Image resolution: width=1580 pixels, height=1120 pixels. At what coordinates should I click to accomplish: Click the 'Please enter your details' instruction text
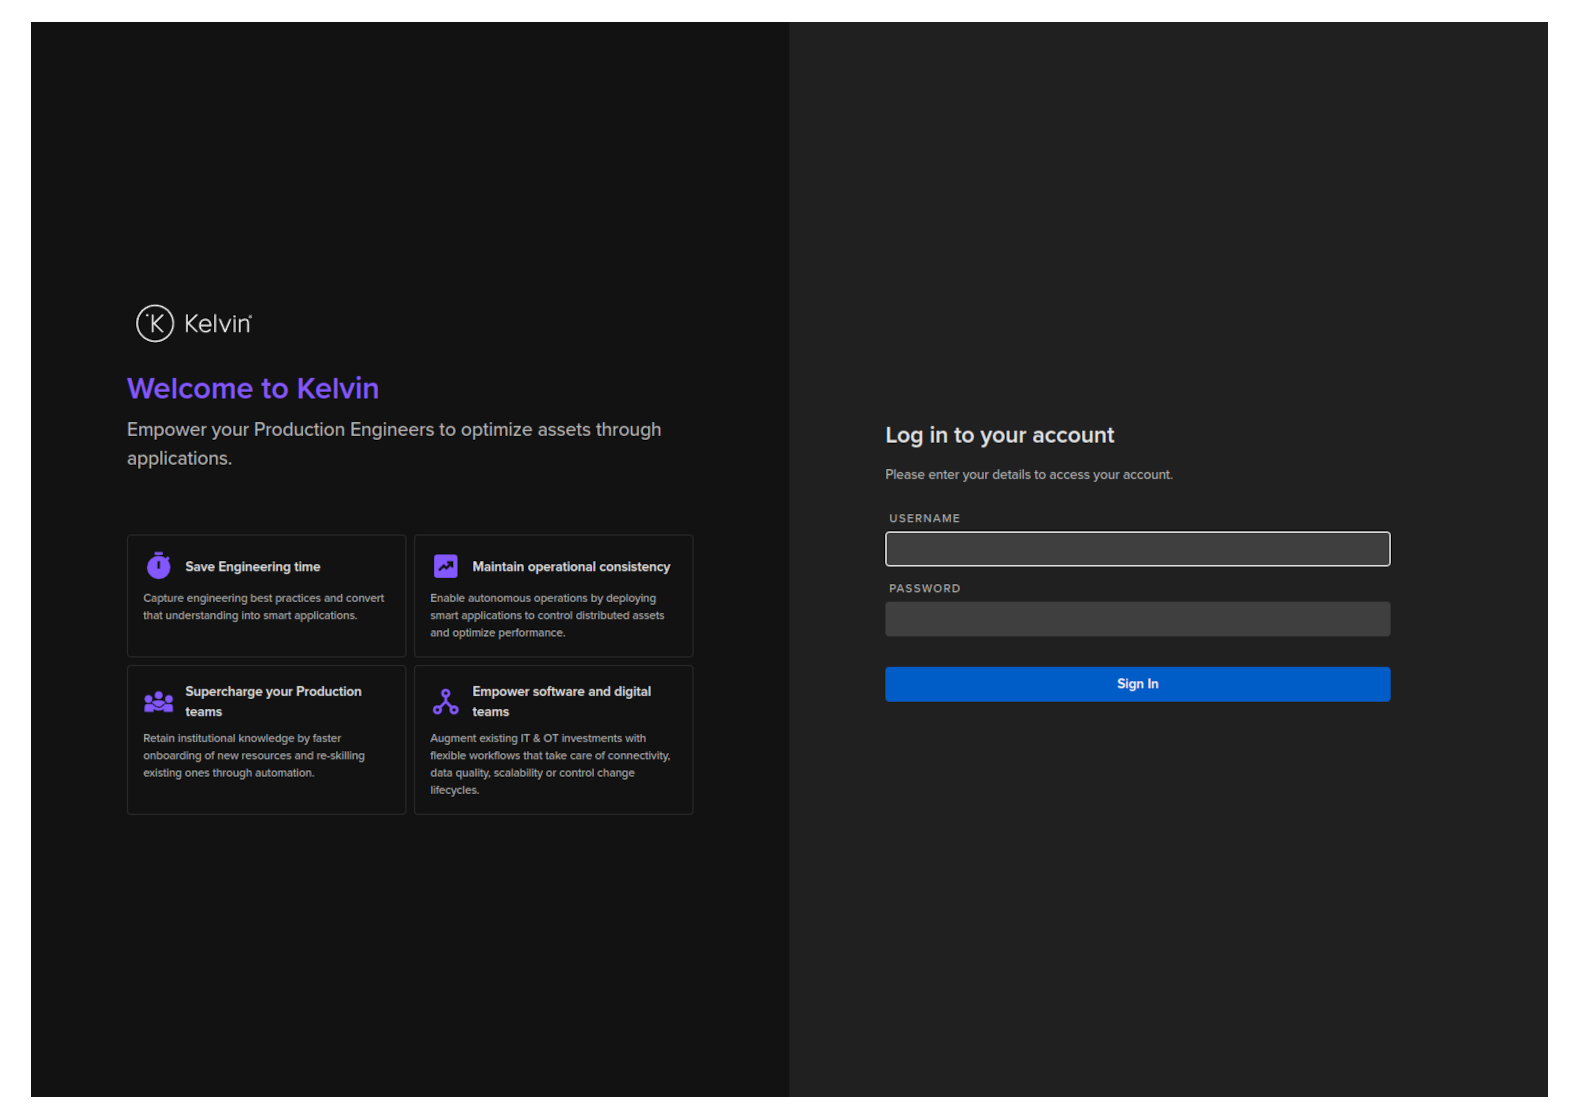click(1028, 475)
